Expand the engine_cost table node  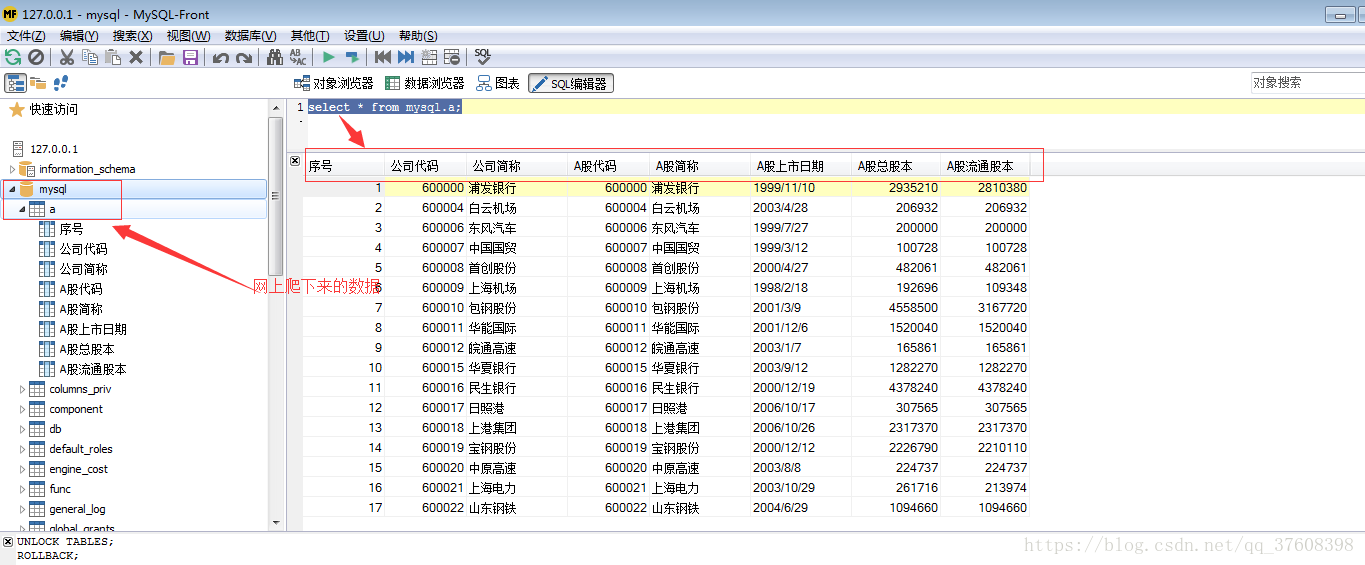coord(22,469)
